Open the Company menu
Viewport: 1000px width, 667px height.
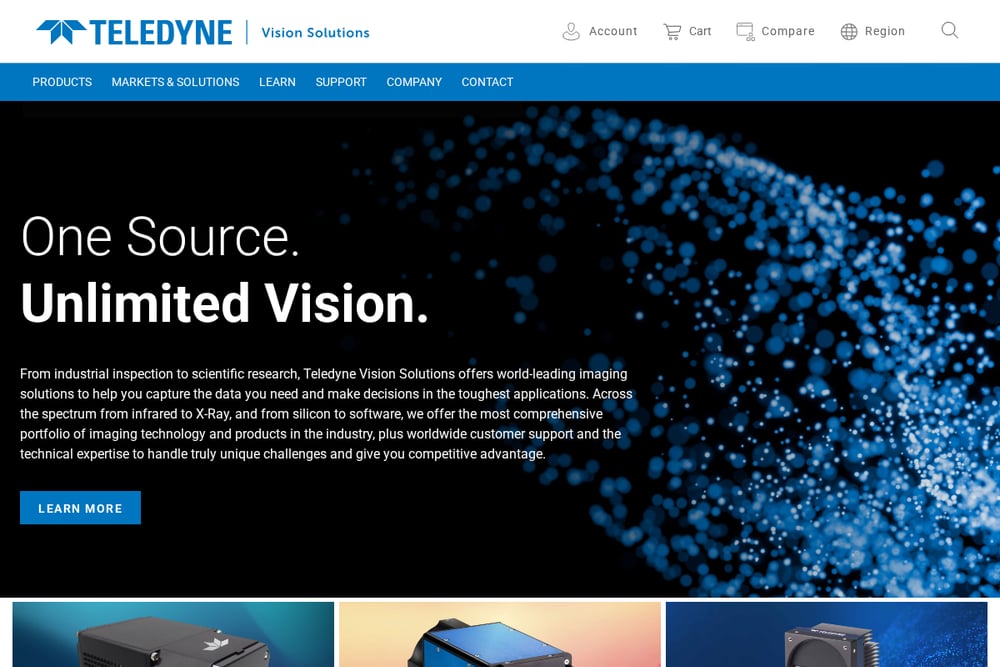pyautogui.click(x=414, y=82)
